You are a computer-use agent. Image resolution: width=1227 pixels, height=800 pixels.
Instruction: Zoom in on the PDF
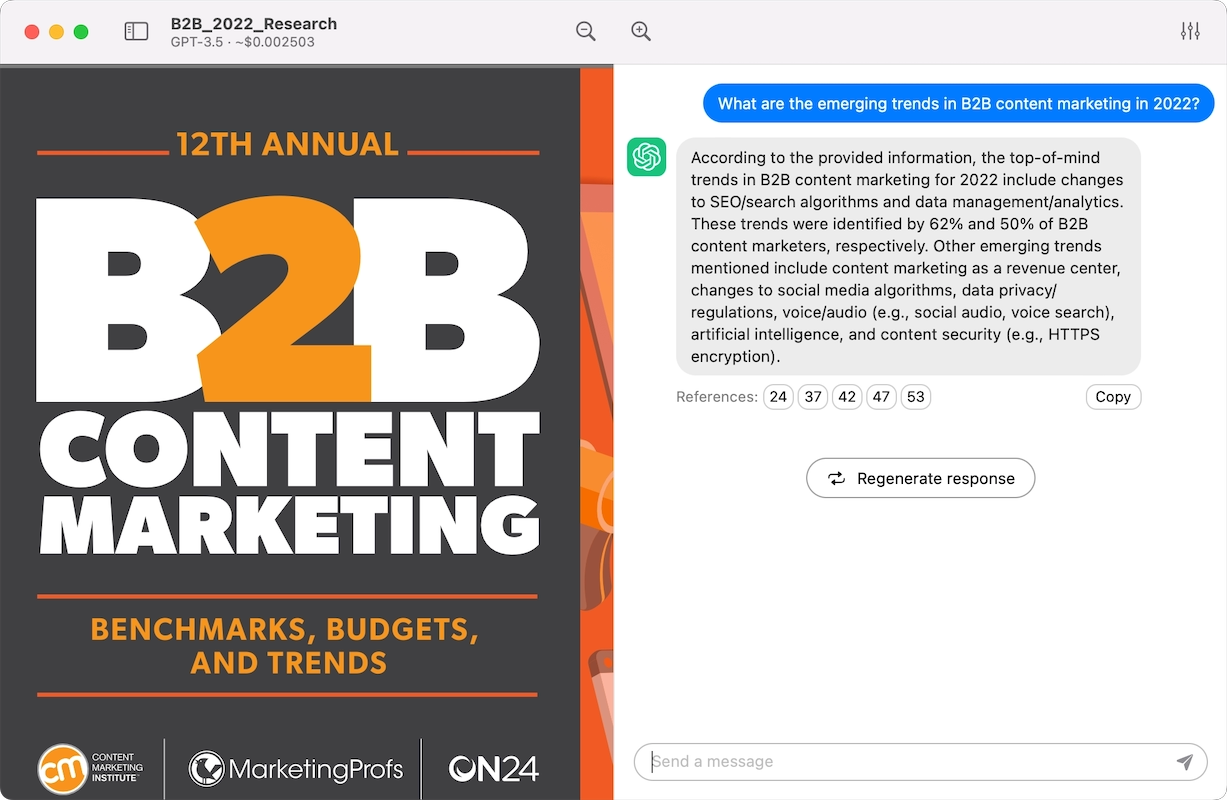pos(641,31)
